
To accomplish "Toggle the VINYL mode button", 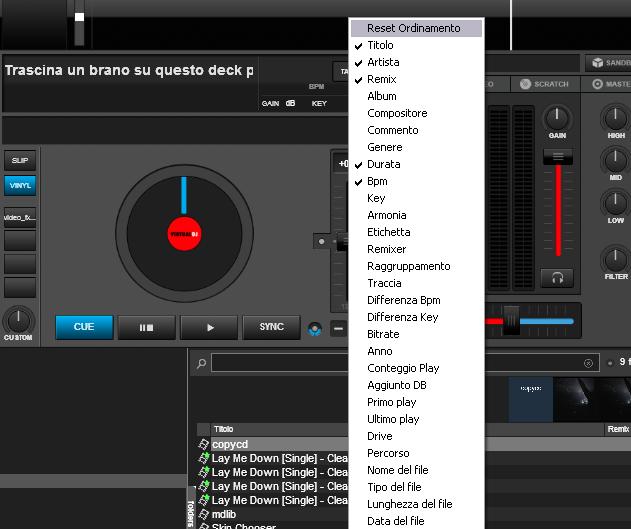I will click(x=19, y=185).
